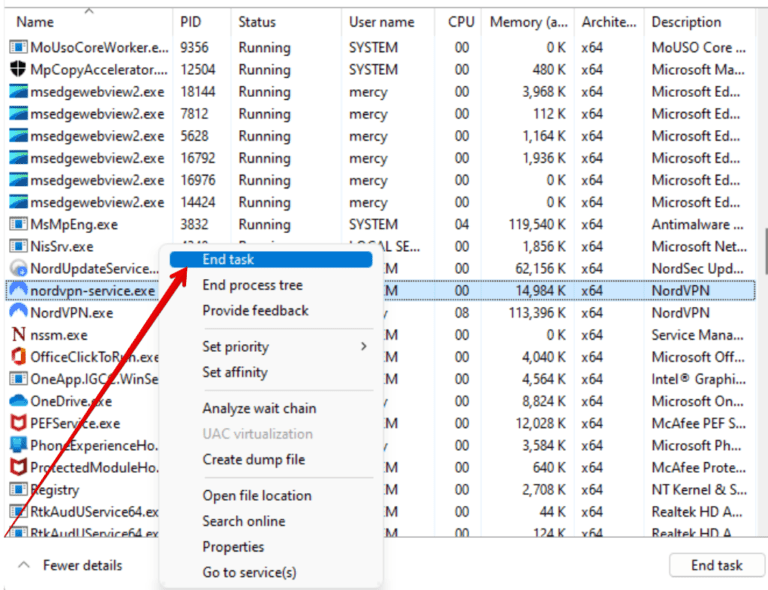The height and width of the screenshot is (590, 768).
Task: Choose Open file location
Action: 257,496
